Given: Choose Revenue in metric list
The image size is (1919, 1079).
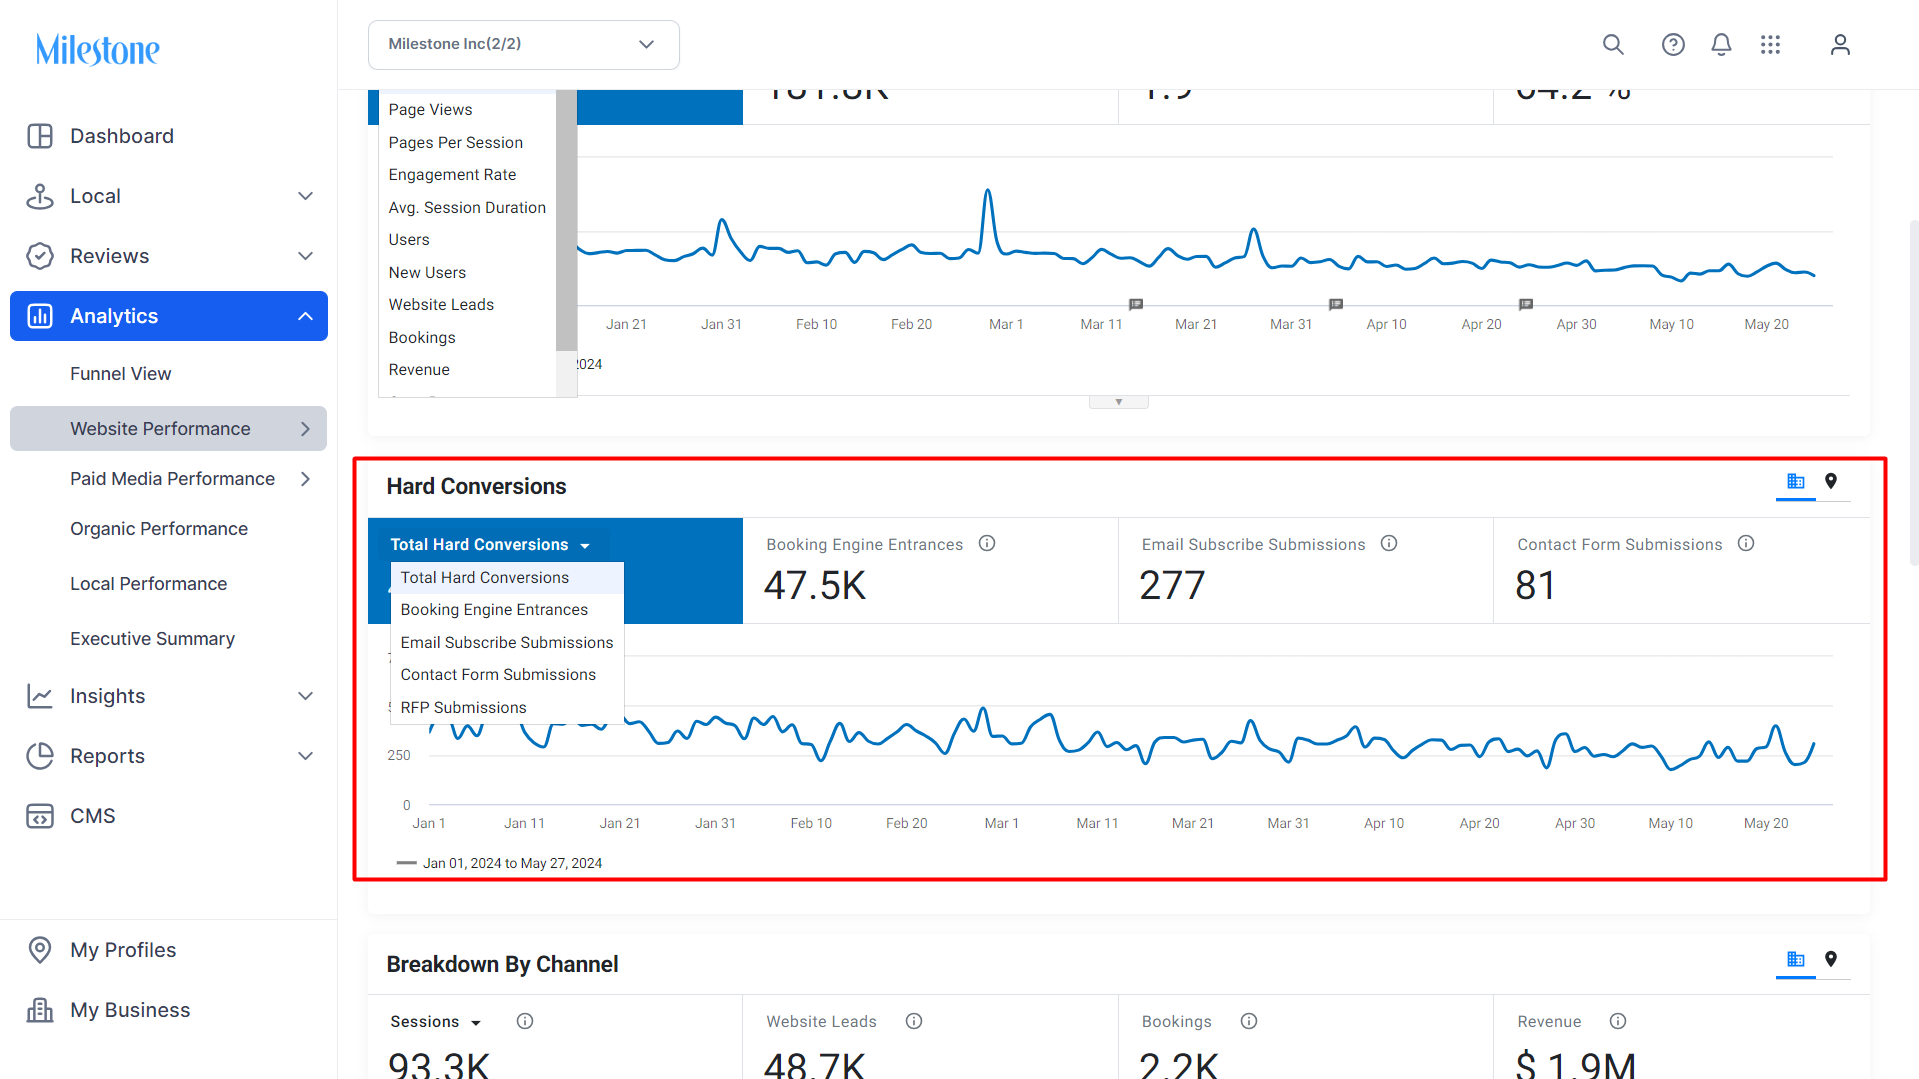Looking at the screenshot, I should coord(467,370).
